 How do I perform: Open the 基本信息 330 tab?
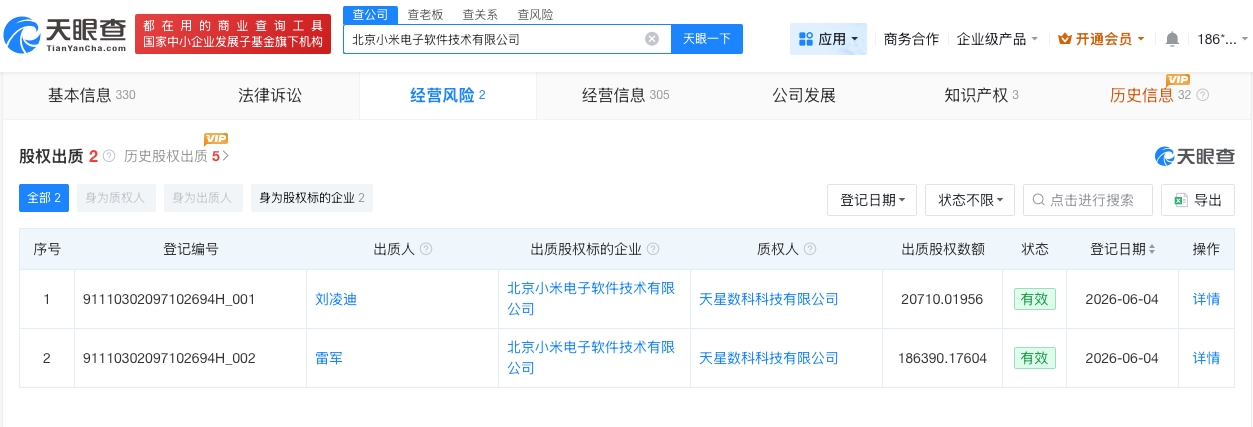[91, 95]
